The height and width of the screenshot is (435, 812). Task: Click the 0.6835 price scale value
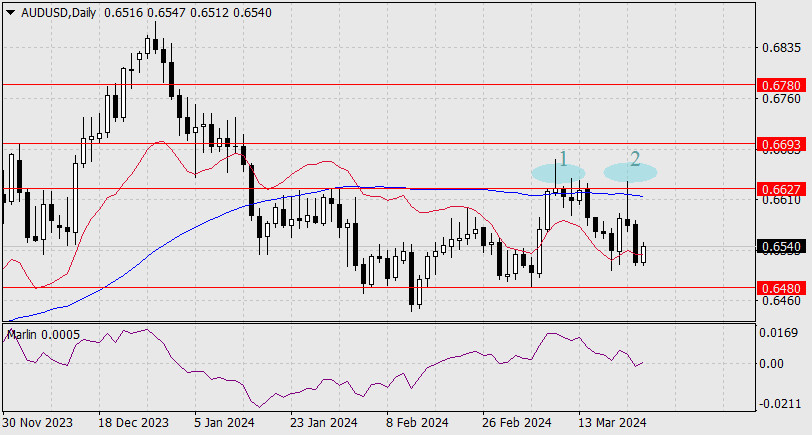tap(781, 48)
